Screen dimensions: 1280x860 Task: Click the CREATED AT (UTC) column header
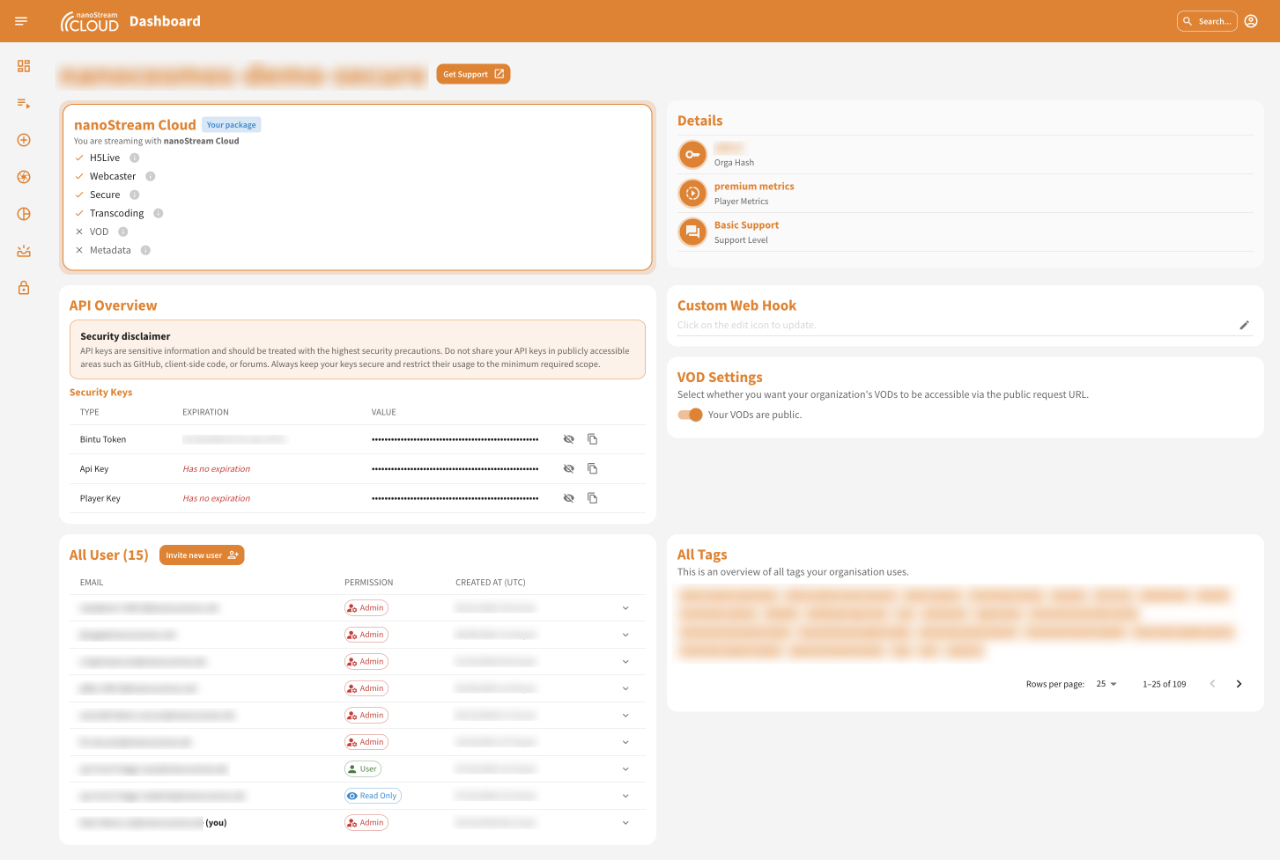click(490, 582)
